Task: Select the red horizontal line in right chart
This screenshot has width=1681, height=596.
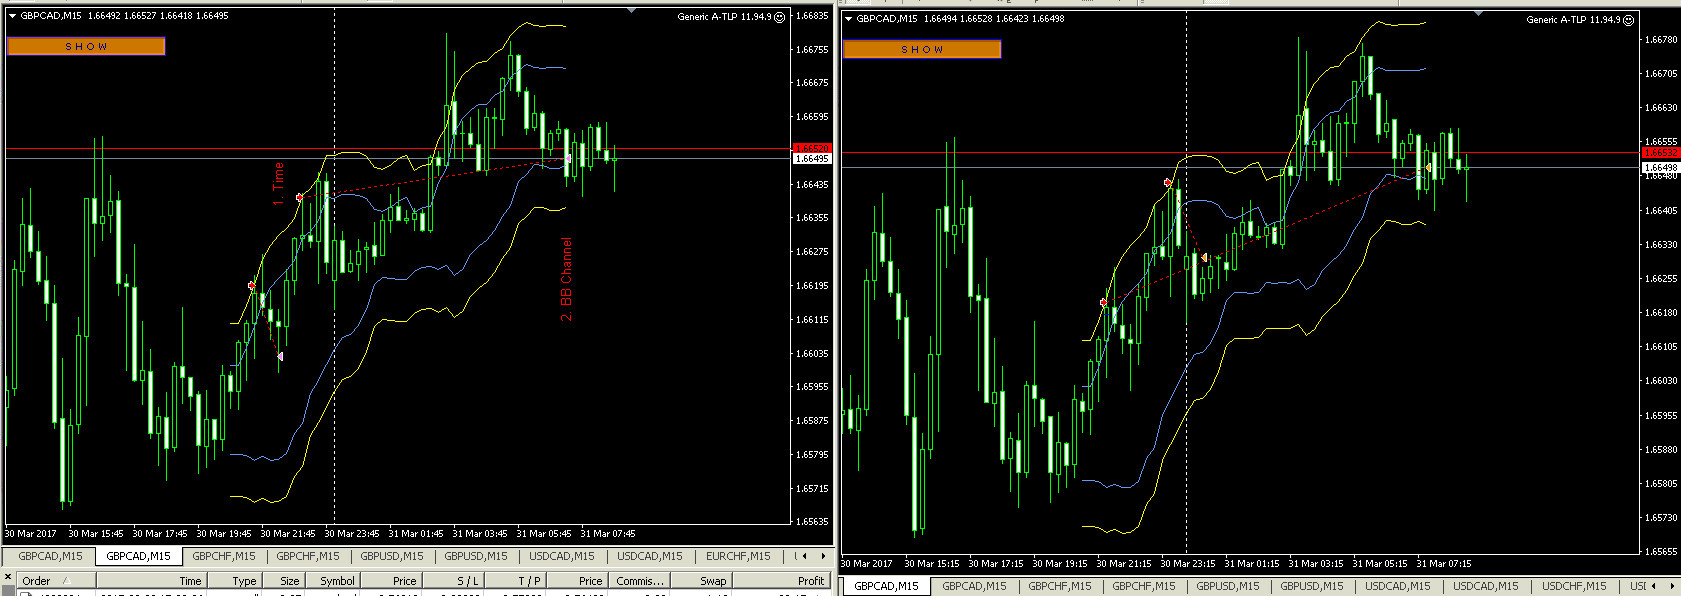Action: tap(1240, 153)
